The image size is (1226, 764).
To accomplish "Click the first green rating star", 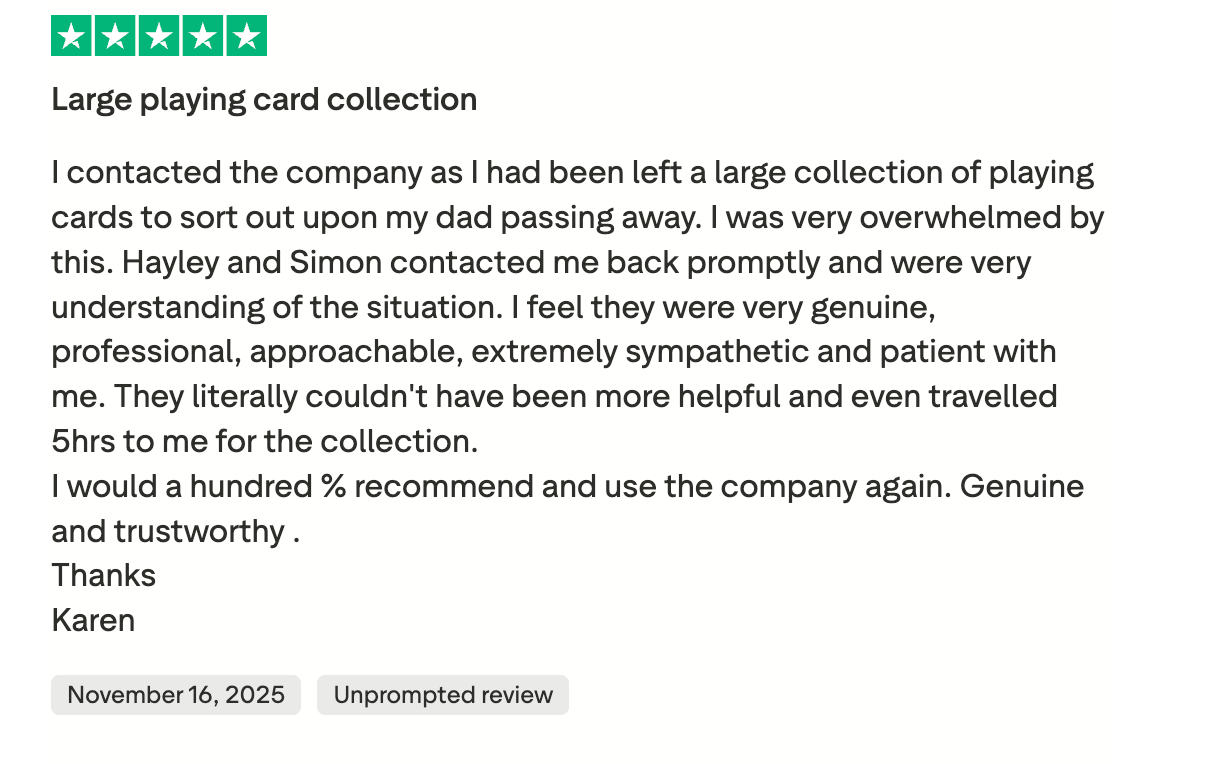I will 71,37.
